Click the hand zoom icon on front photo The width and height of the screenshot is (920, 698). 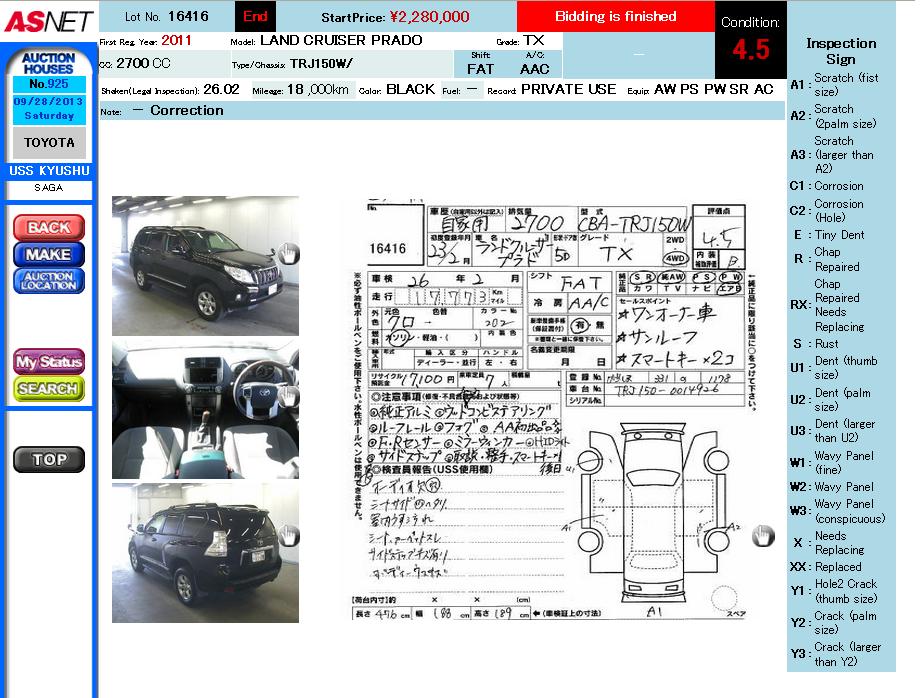[x=288, y=253]
